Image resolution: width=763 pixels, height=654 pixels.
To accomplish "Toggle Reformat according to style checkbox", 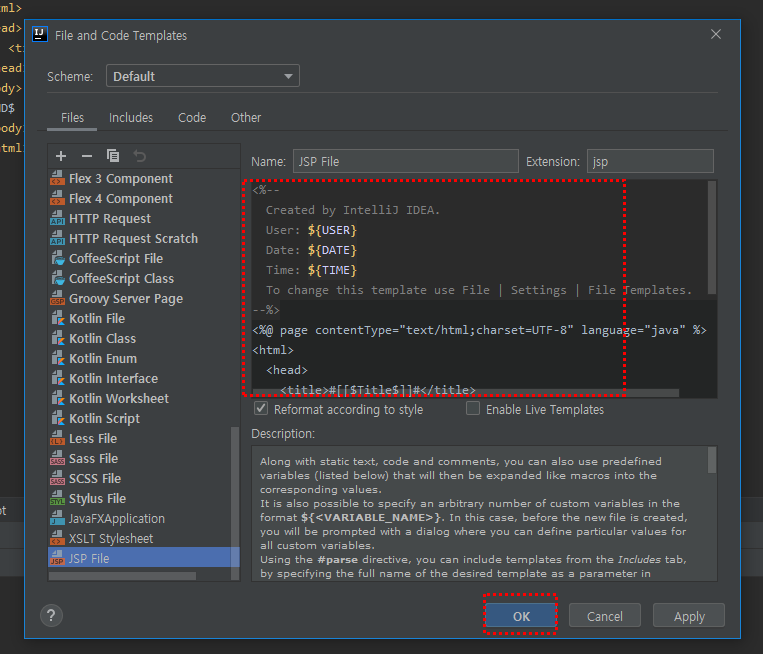I will pyautogui.click(x=261, y=408).
